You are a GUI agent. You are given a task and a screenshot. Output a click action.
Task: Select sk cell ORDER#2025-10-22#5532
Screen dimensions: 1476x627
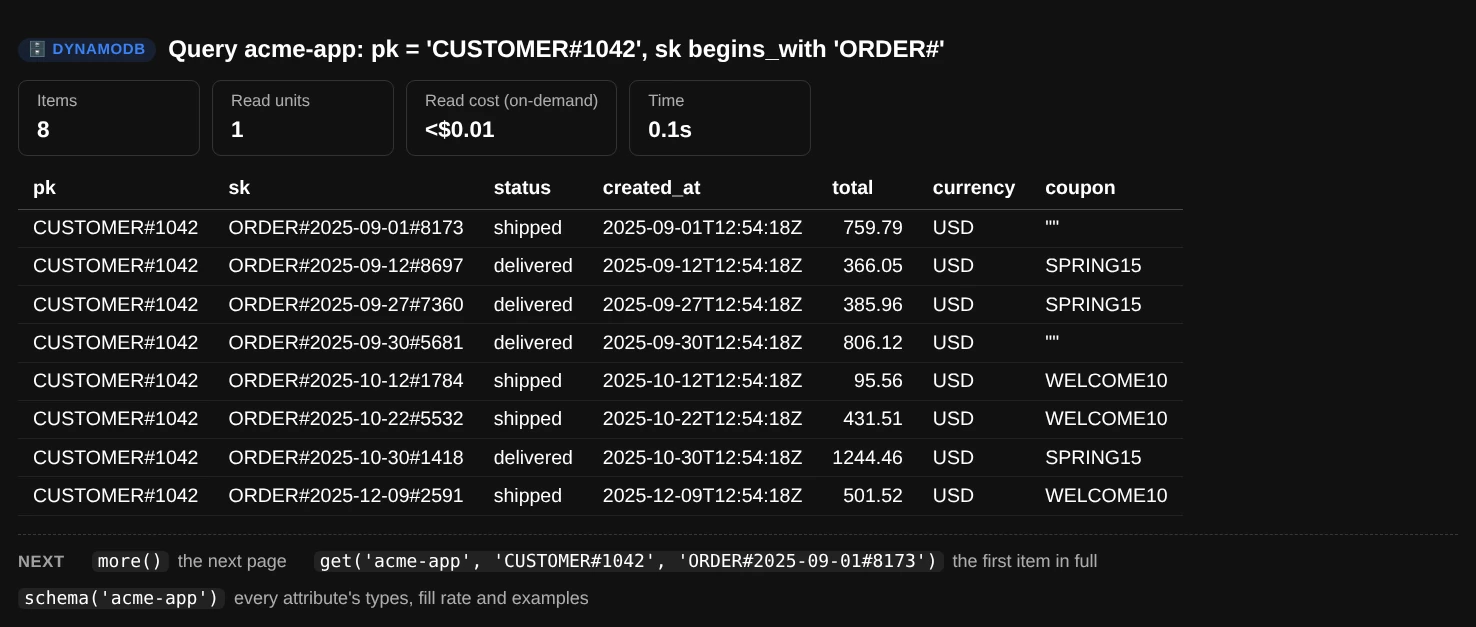click(x=346, y=419)
